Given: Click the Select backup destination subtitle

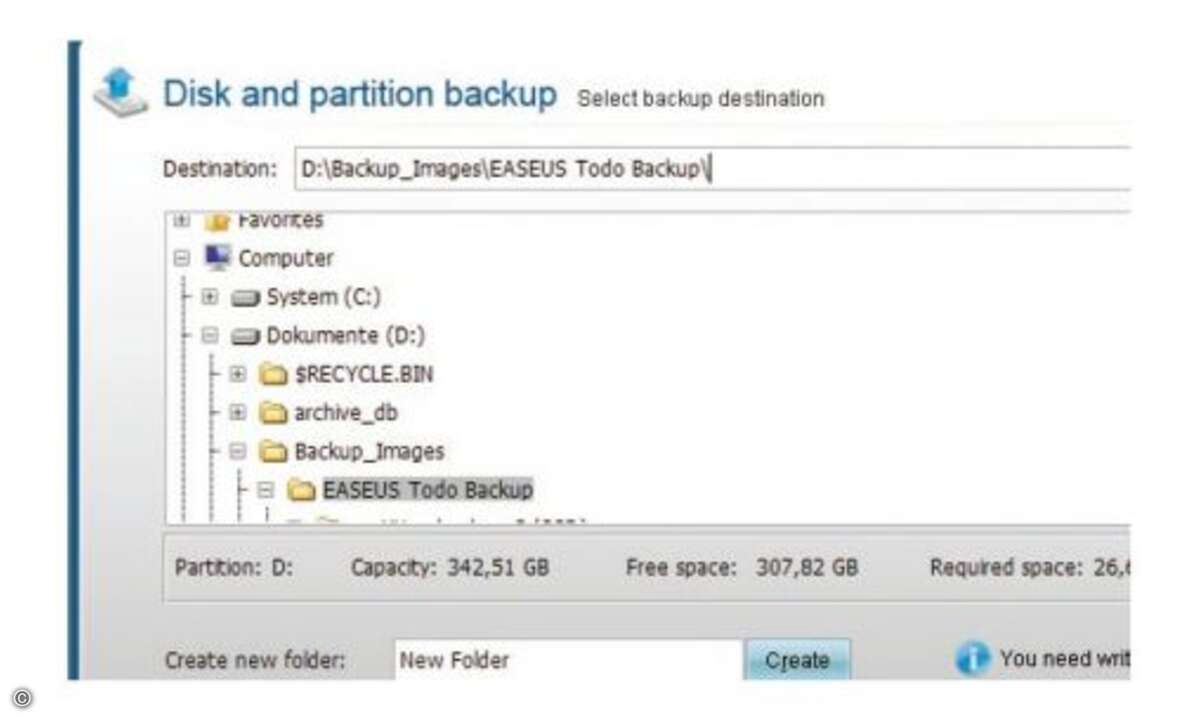Looking at the screenshot, I should (x=701, y=99).
